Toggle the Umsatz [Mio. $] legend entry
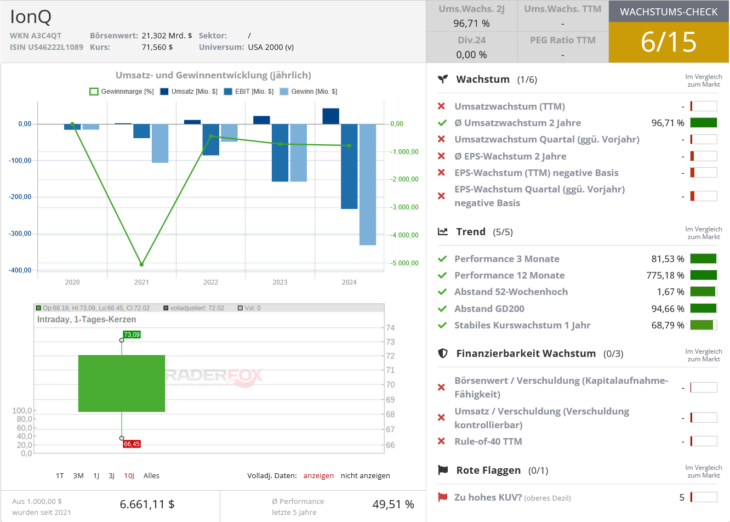This screenshot has height=522, width=730. [189, 92]
